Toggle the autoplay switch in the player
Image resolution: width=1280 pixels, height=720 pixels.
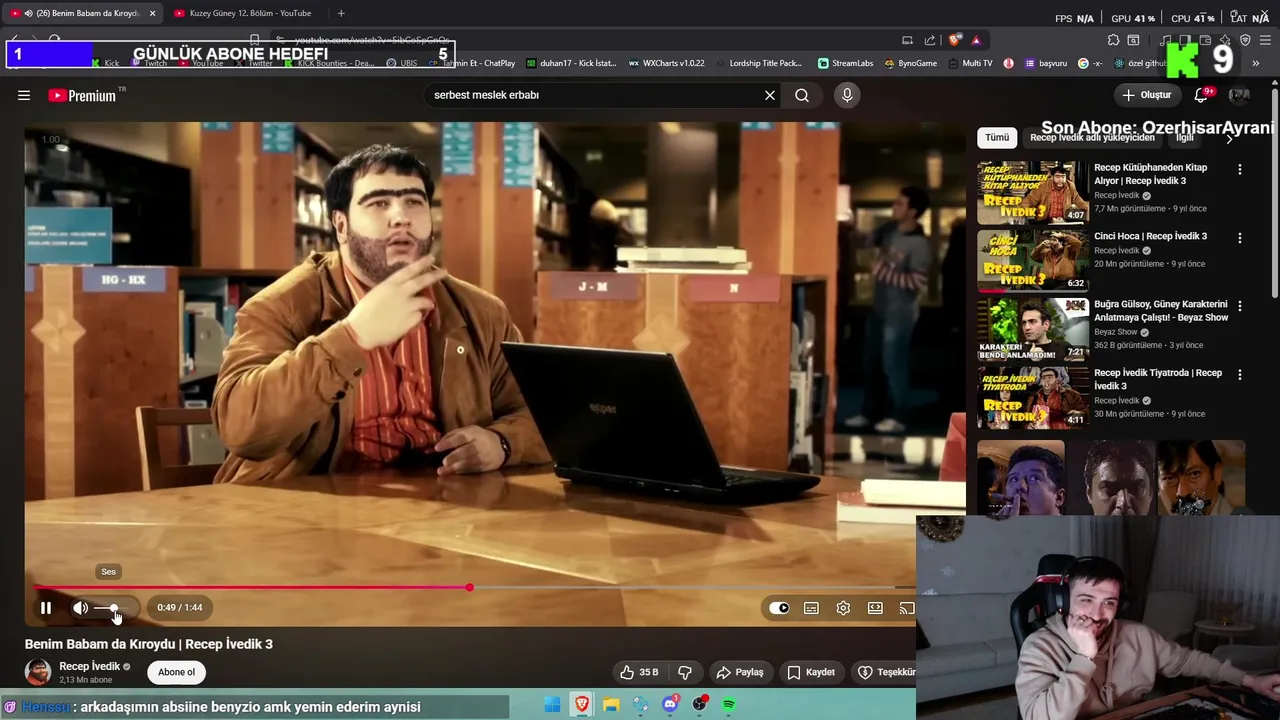pyautogui.click(x=779, y=608)
